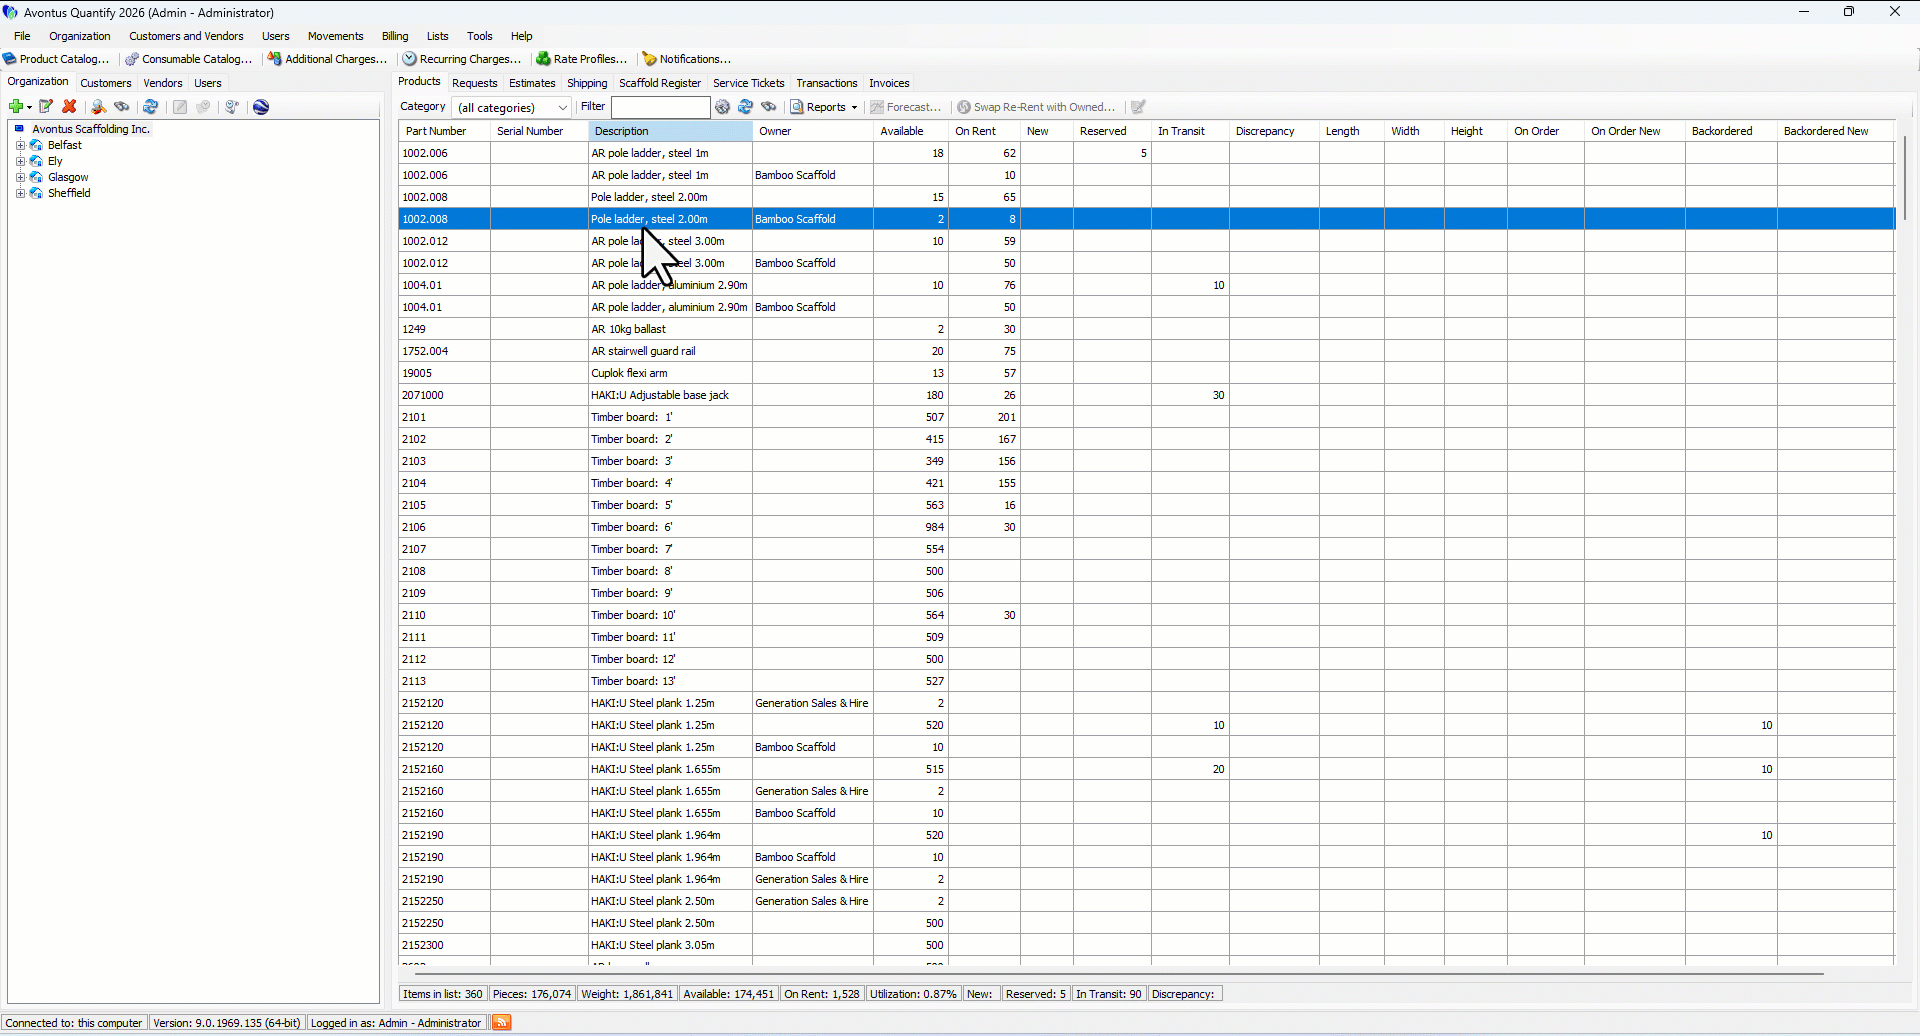Switch to the Customers tab
Image resolution: width=1920 pixels, height=1036 pixels.
tap(106, 83)
